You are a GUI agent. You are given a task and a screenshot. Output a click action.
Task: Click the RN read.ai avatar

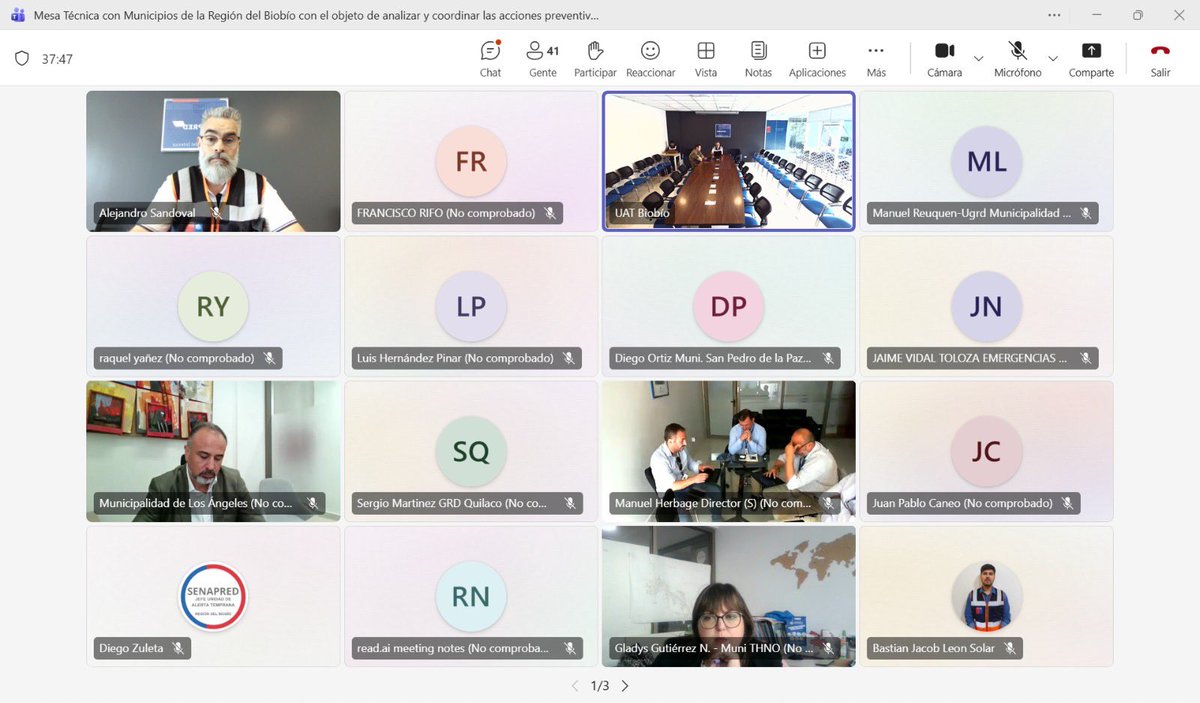[471, 596]
